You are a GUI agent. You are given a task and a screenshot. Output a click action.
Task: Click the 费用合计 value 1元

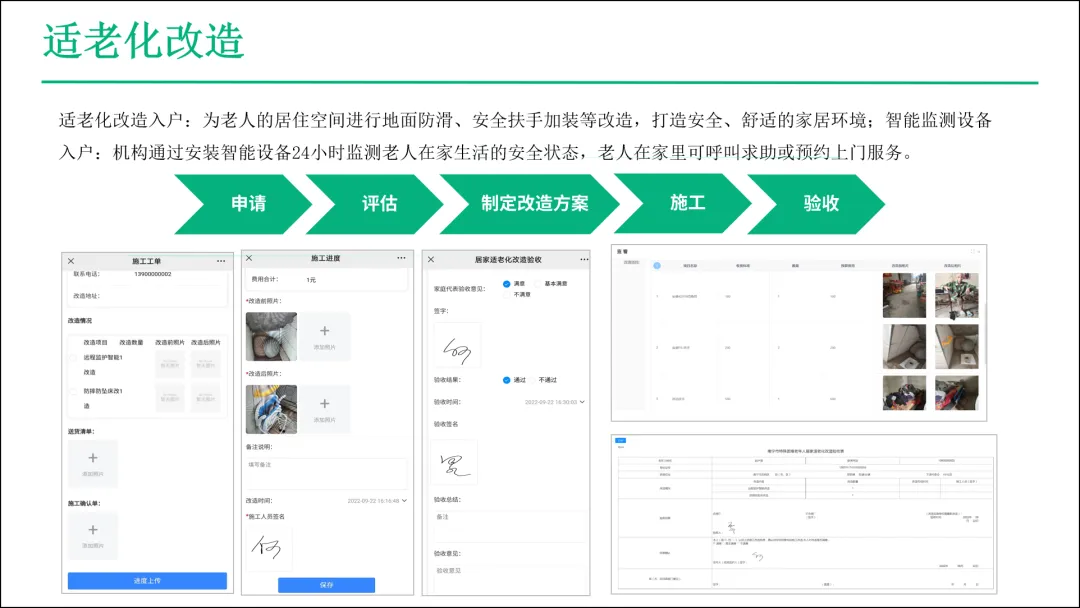[x=311, y=280]
